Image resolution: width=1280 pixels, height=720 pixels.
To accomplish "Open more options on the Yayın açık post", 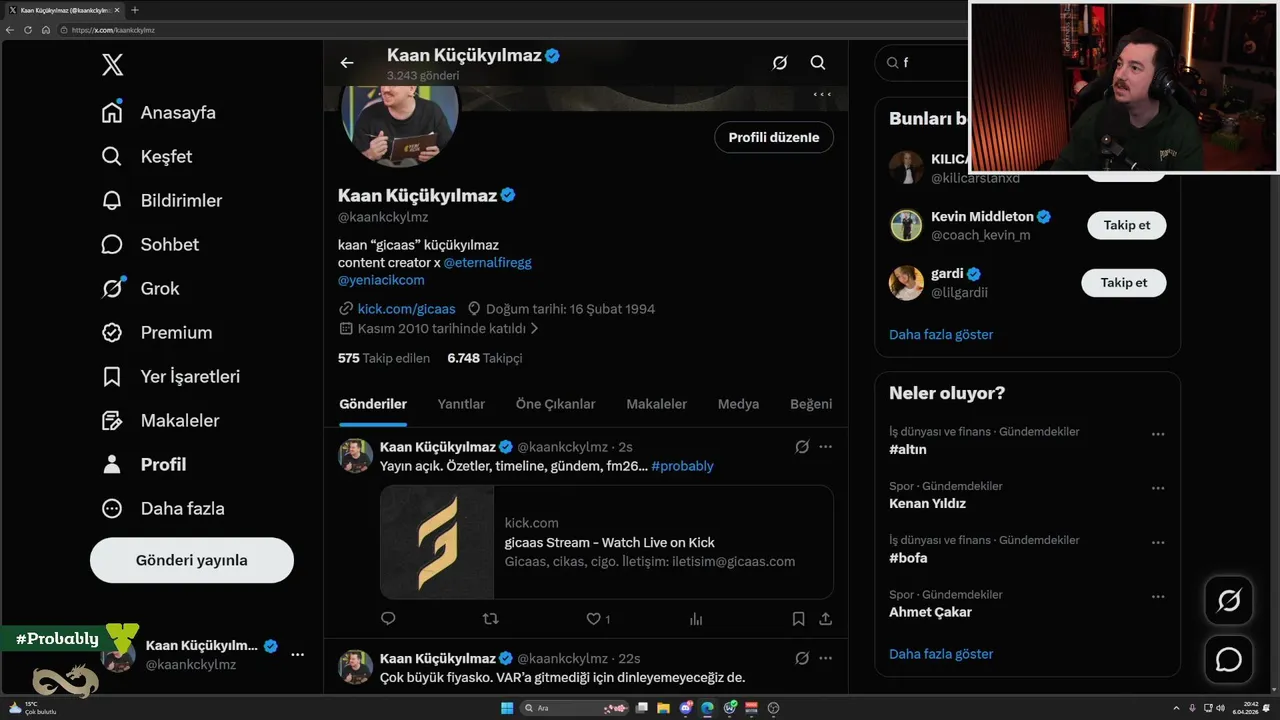I will (825, 447).
